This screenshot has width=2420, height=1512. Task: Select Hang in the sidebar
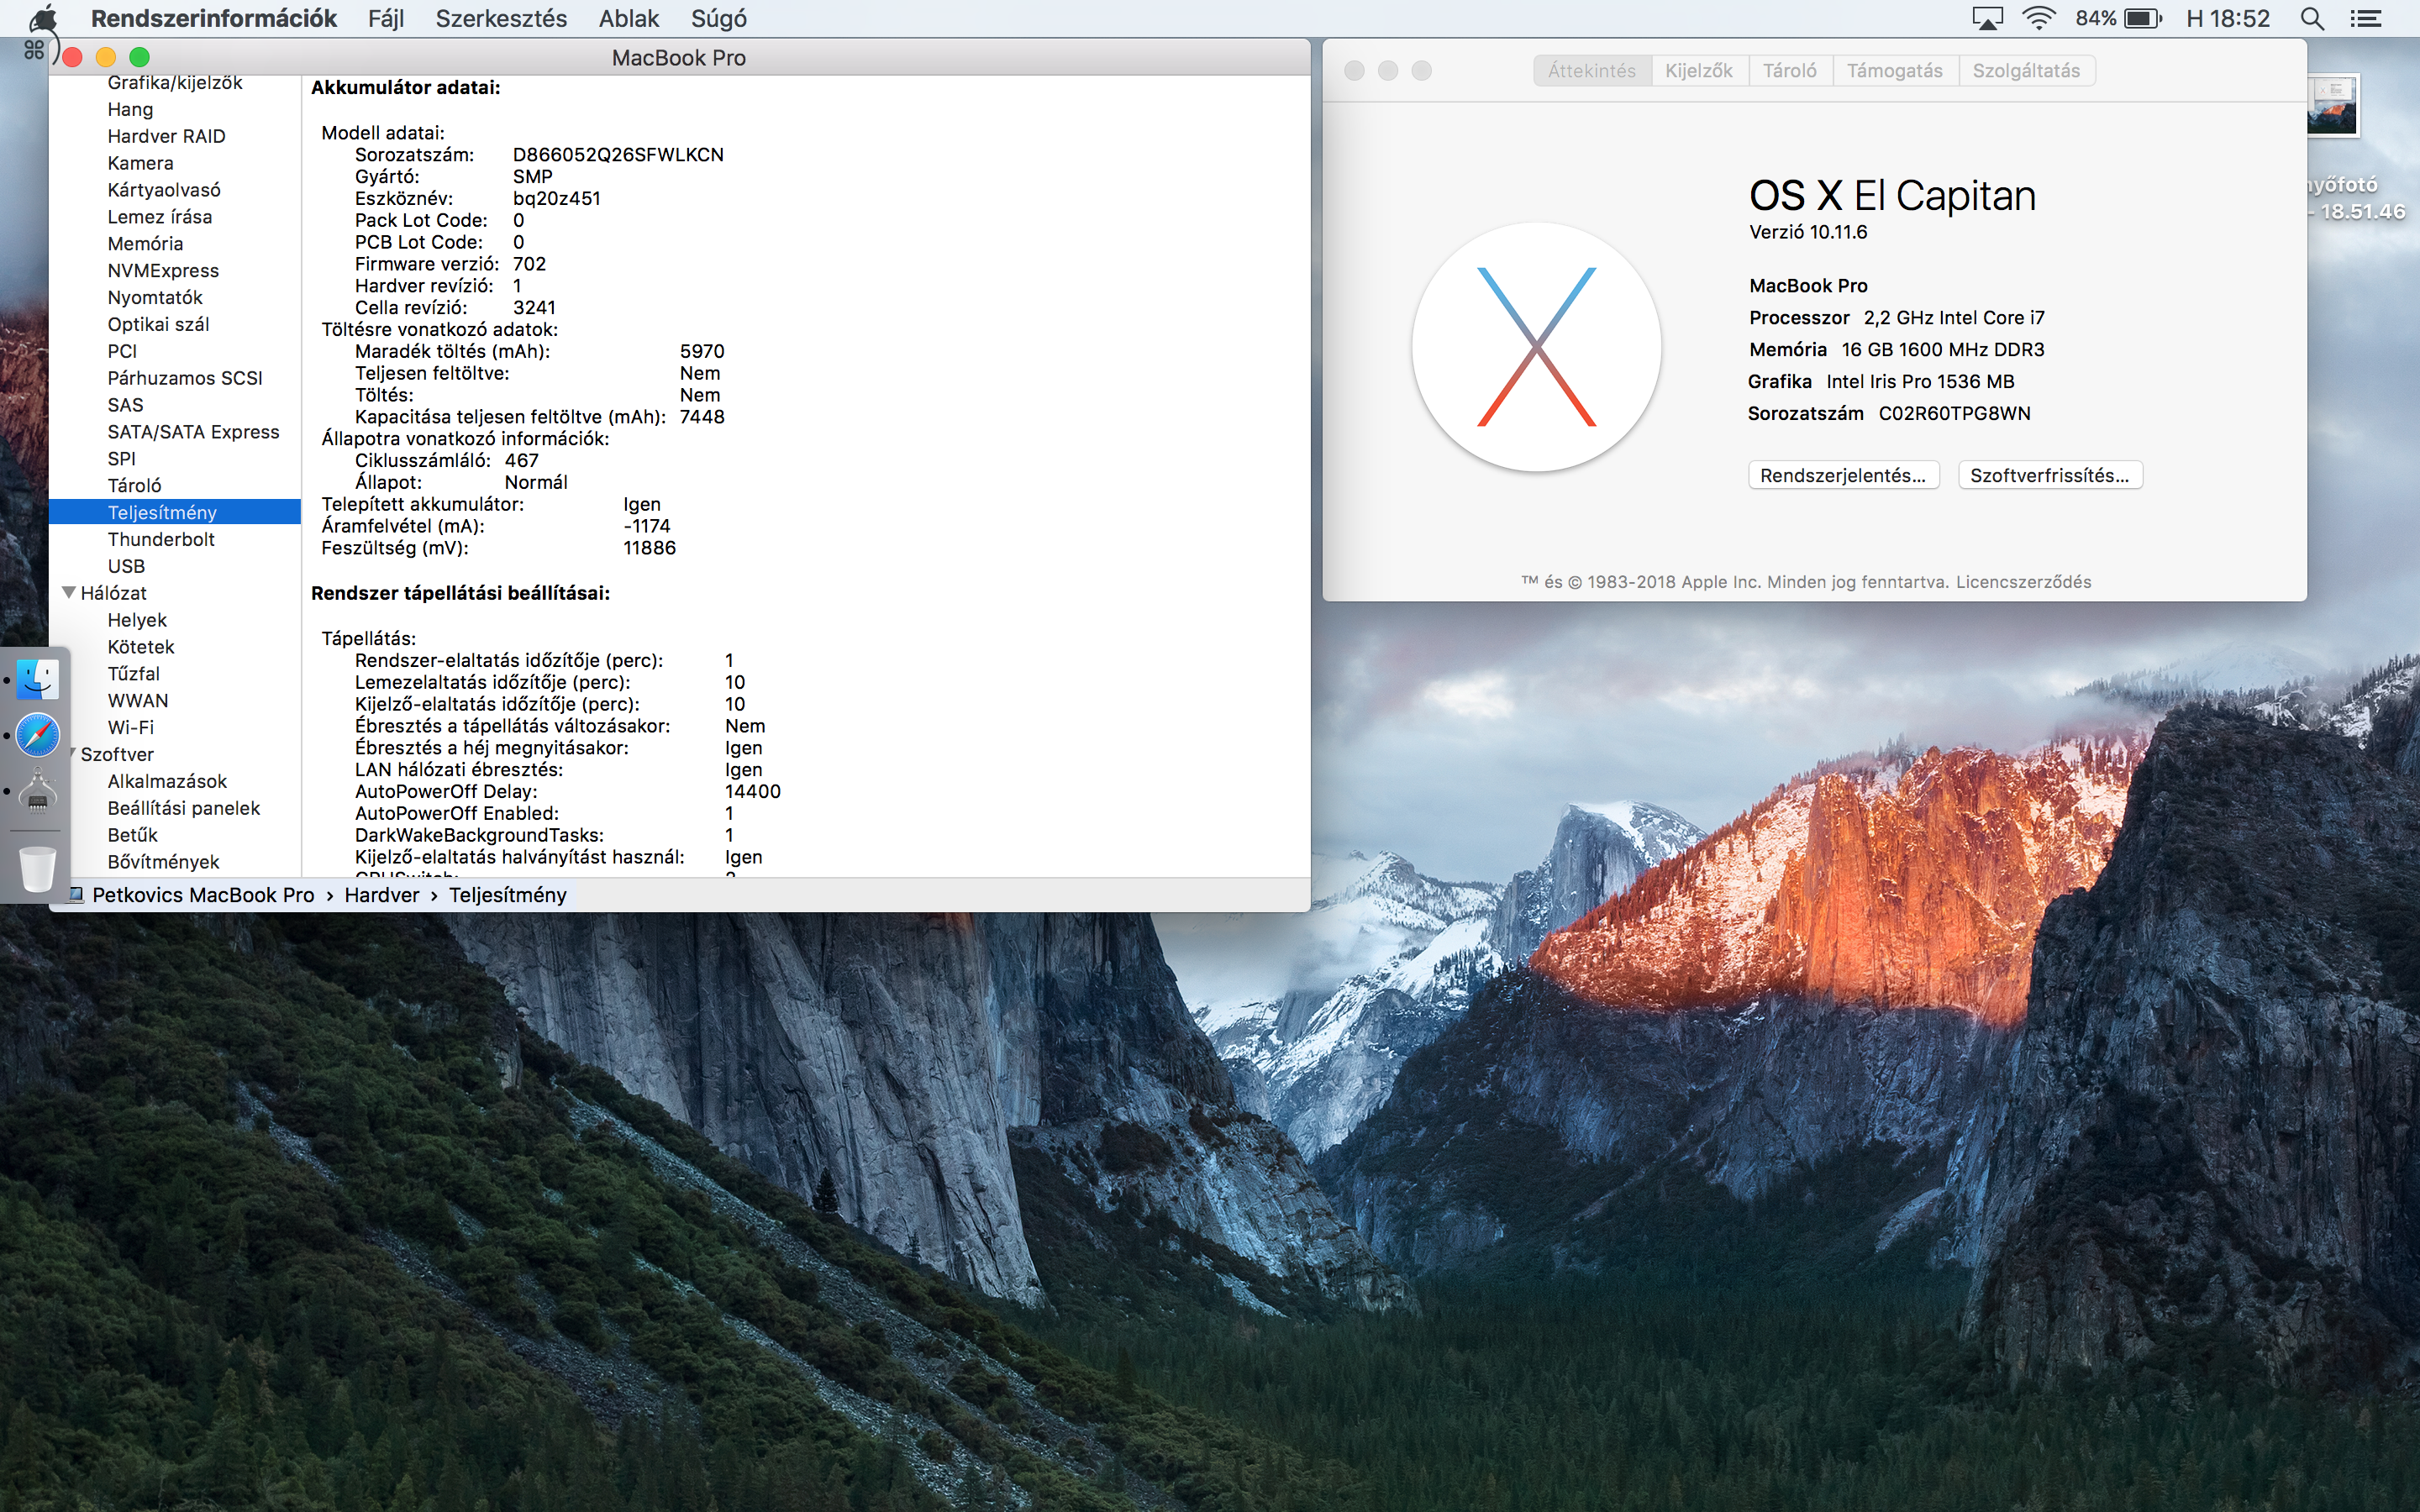[175, 109]
